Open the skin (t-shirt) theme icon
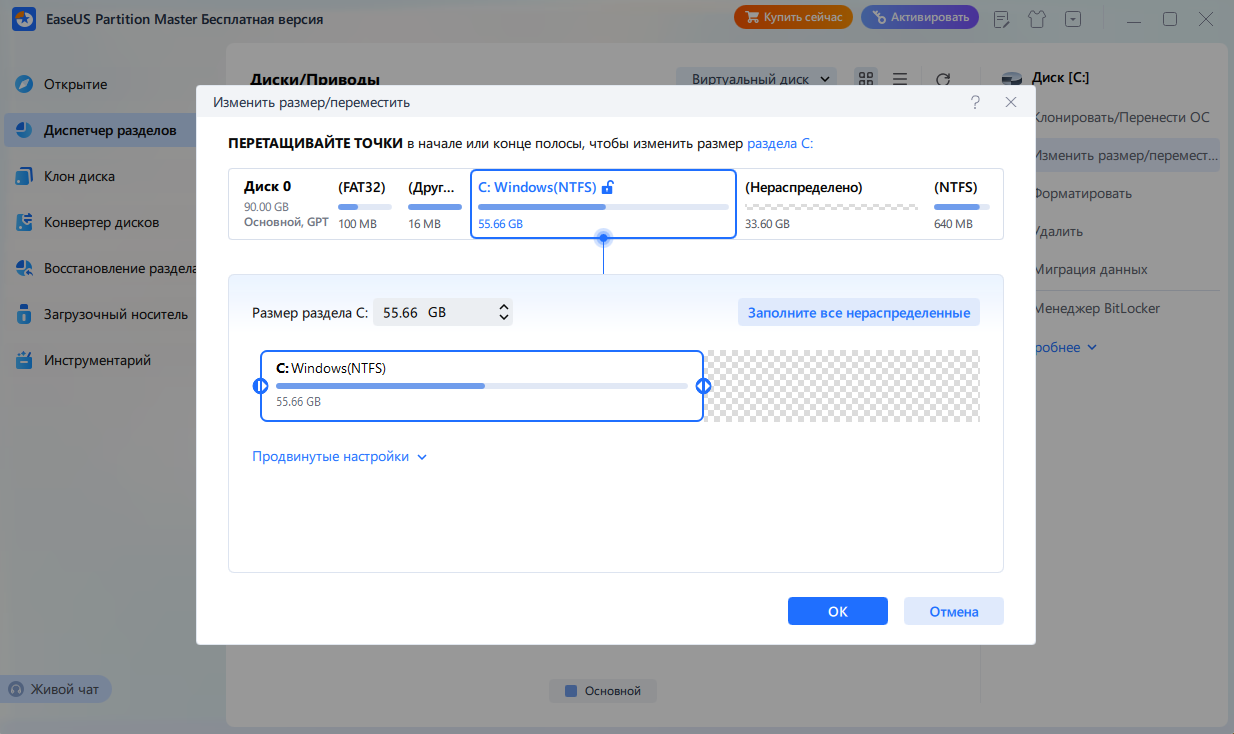Viewport: 1234px width, 734px height. tap(1037, 19)
